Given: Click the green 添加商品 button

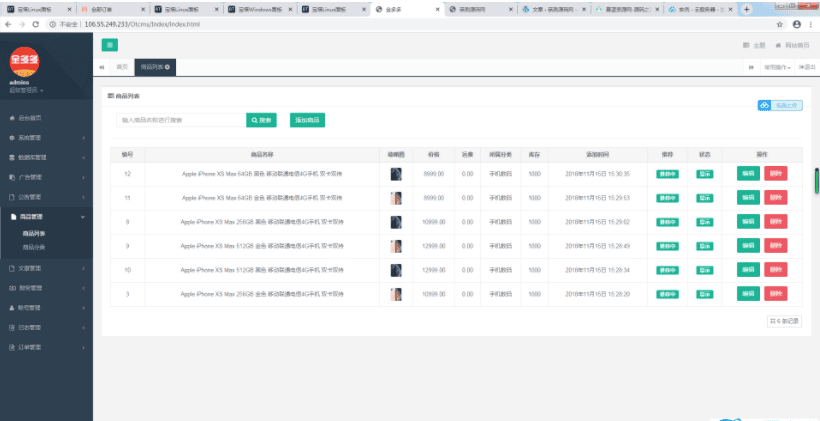Looking at the screenshot, I should click(307, 120).
